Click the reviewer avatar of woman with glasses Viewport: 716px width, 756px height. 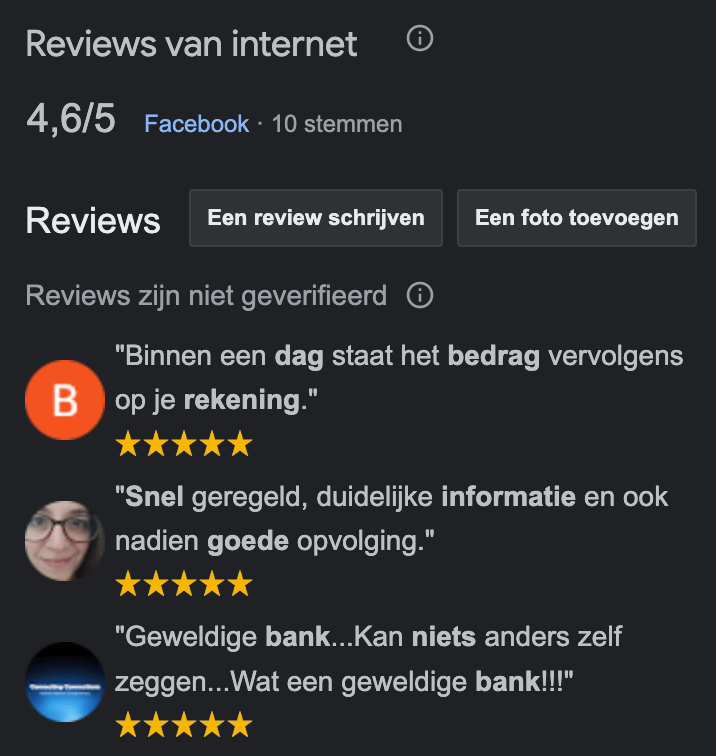click(x=65, y=540)
